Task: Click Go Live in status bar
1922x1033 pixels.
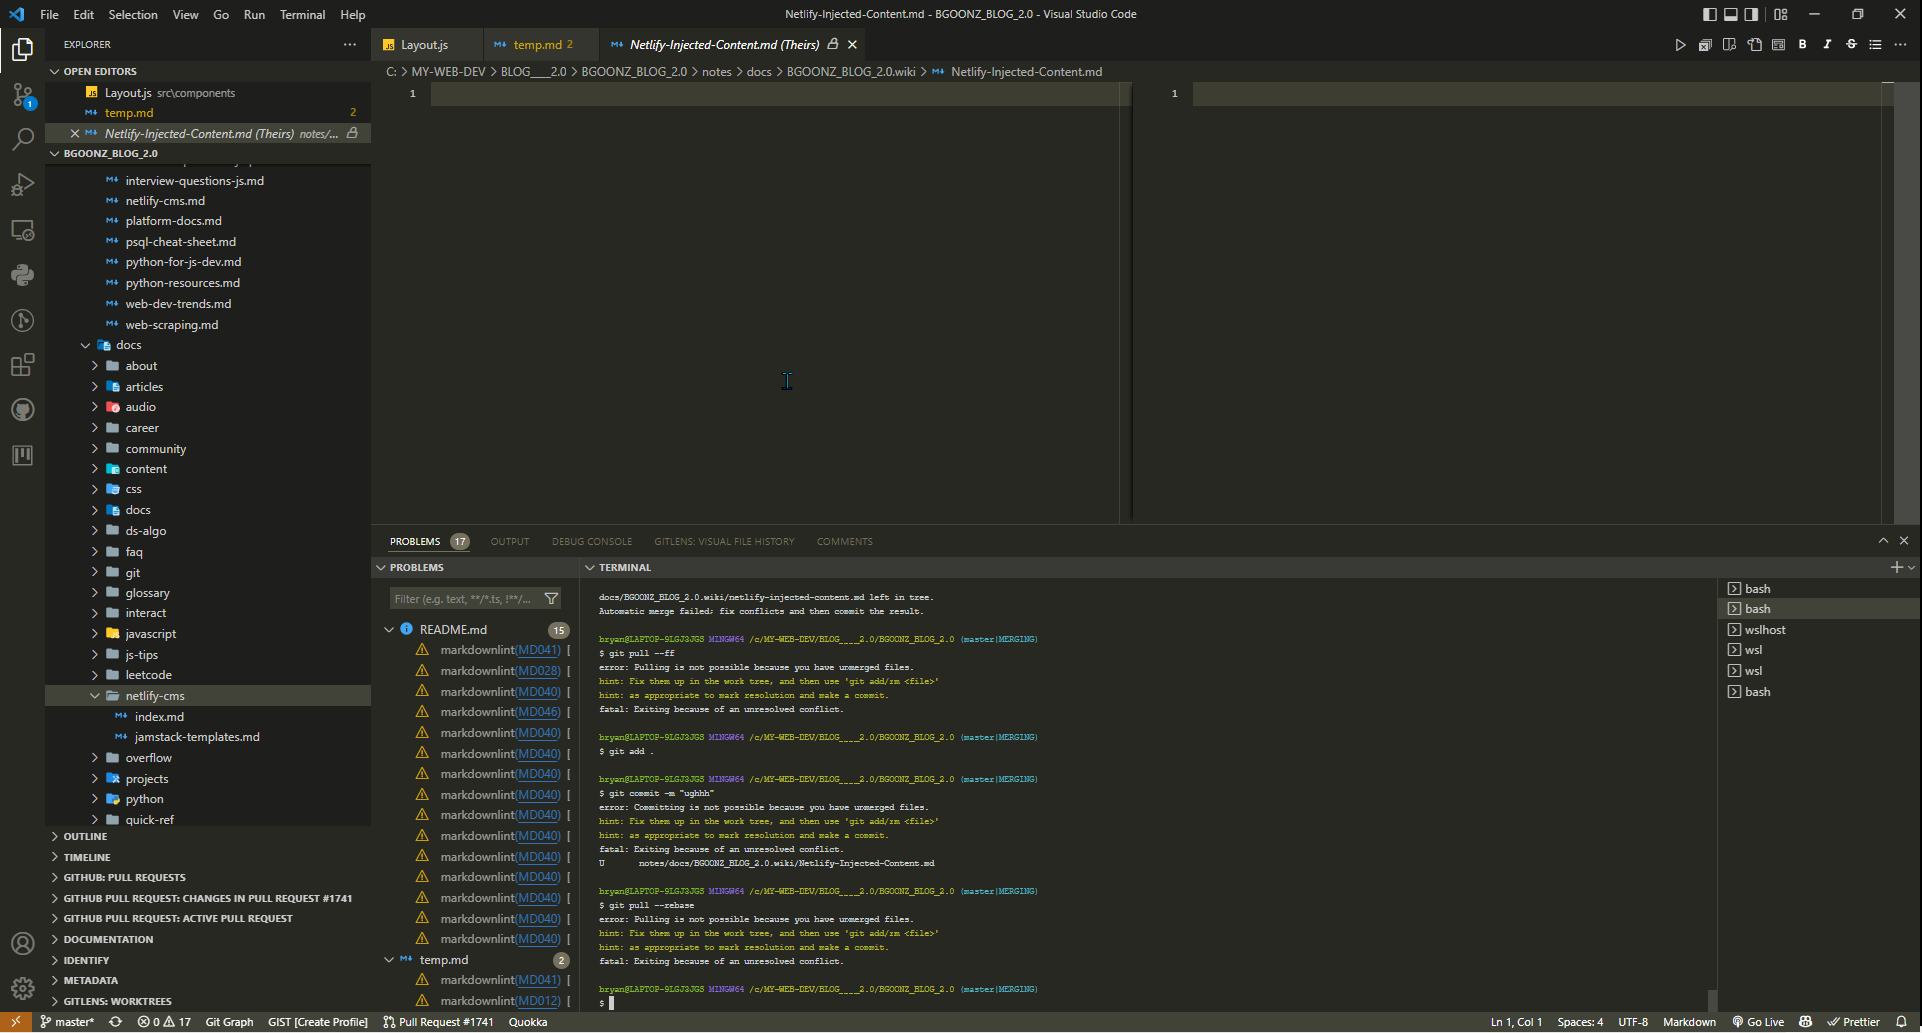Action: pos(1758,1022)
